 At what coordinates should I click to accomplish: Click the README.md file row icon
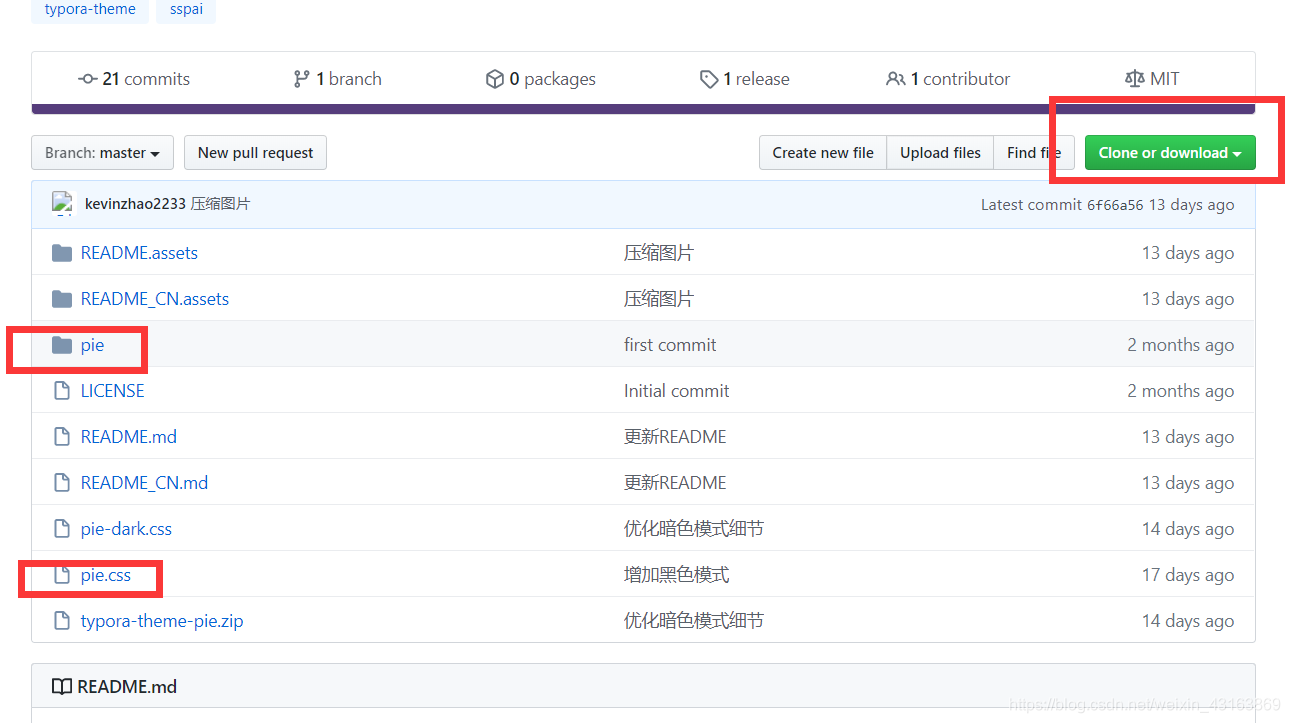62,437
